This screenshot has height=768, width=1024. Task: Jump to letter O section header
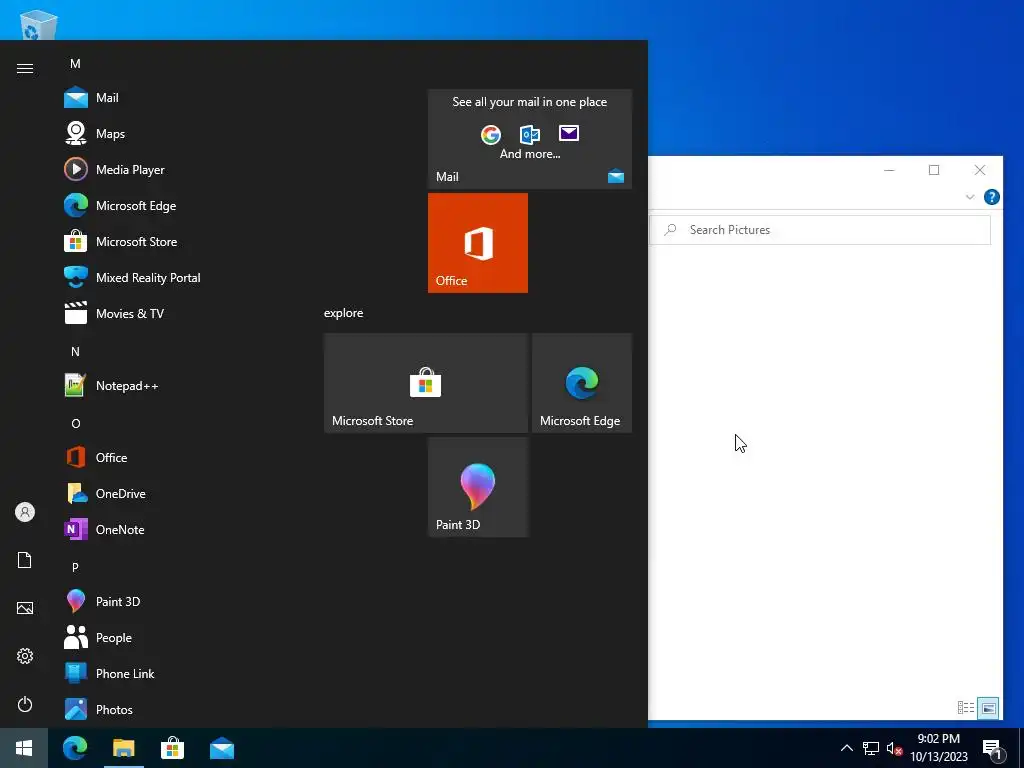pyautogui.click(x=75, y=424)
